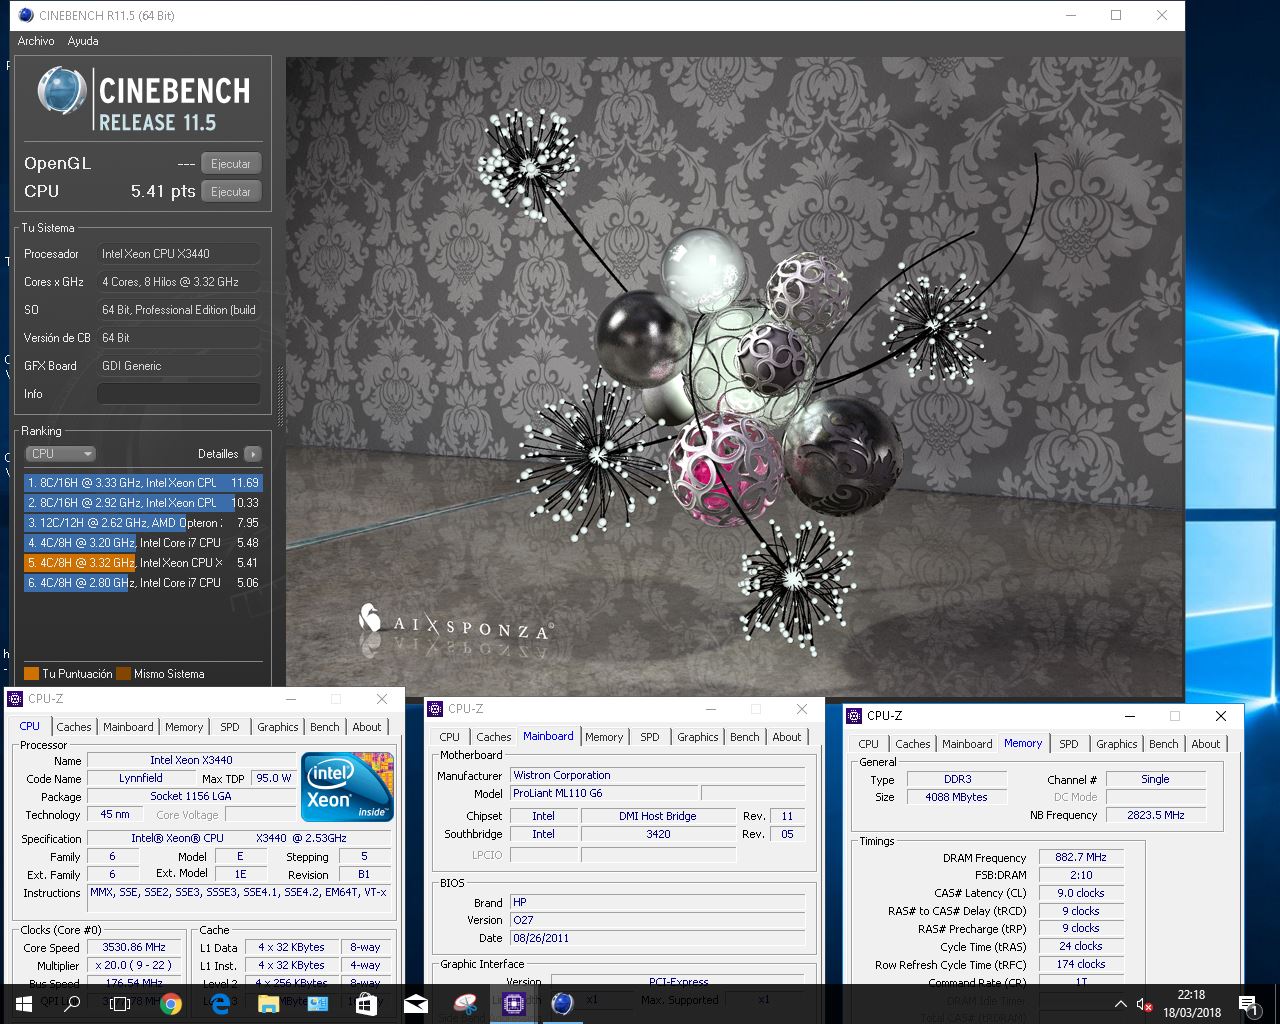Image resolution: width=1280 pixels, height=1024 pixels.
Task: Click Channel # value Single
Action: [x=1156, y=779]
